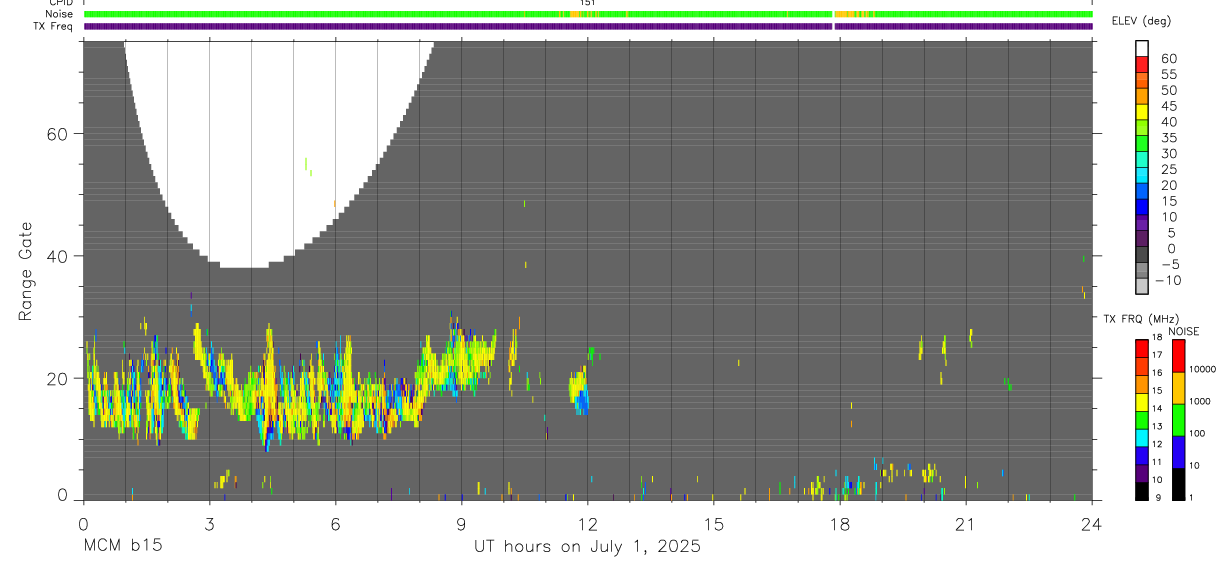1228x567 pixels.
Task: Select the black bottom cell of TX FRQ colorbar
Action: (x=1142, y=491)
